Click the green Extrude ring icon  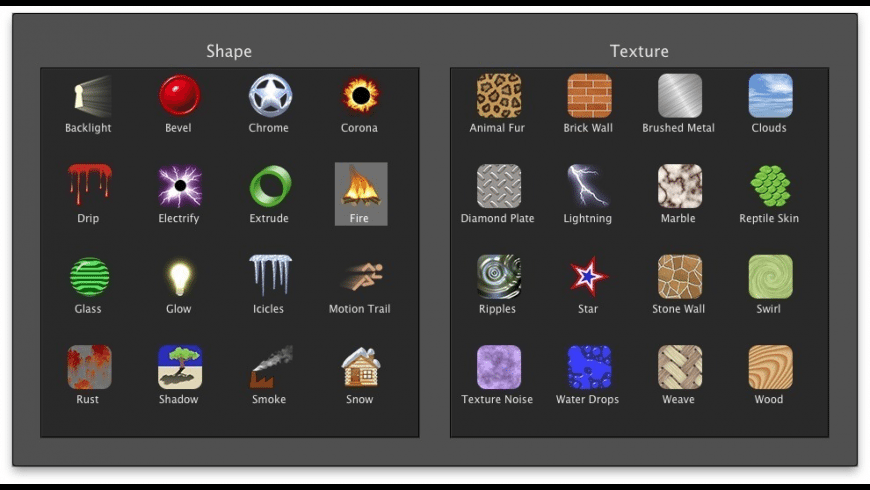coord(270,186)
